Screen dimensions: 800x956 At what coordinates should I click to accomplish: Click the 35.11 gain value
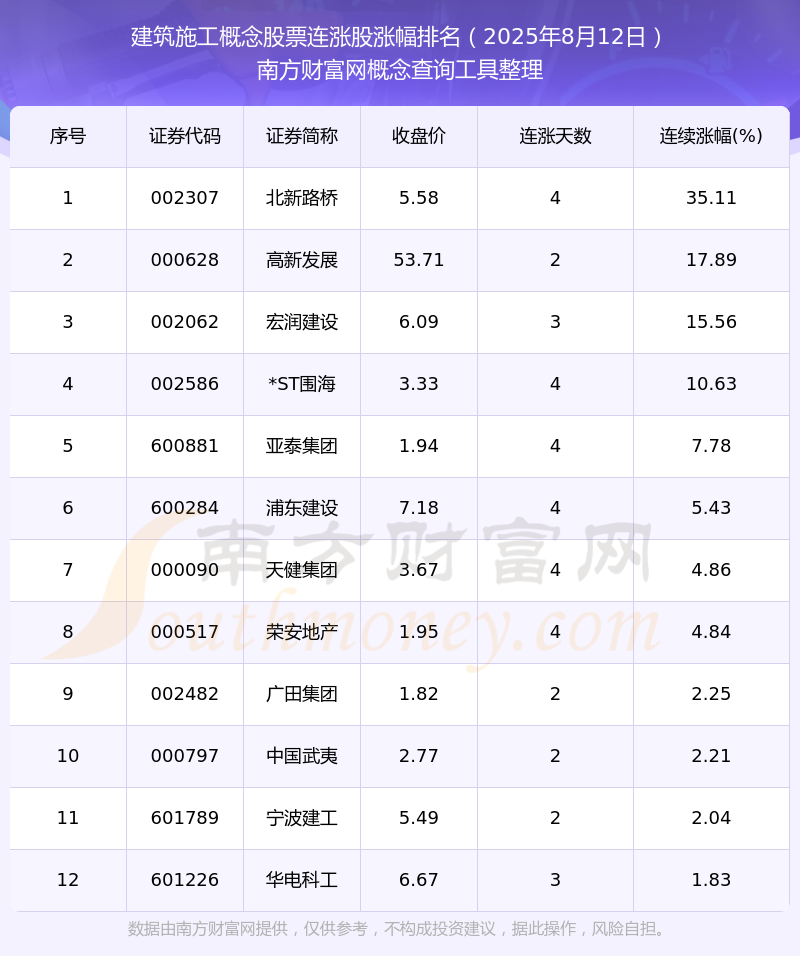coord(711,198)
